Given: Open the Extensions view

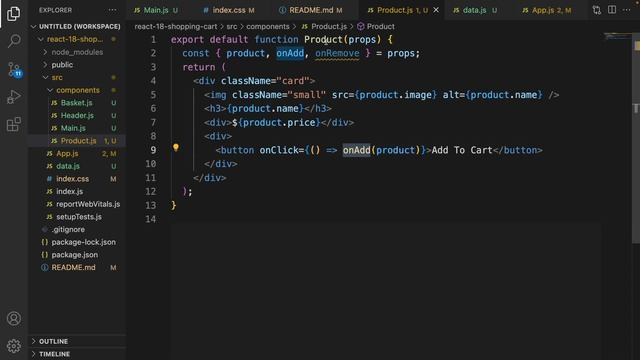Looking at the screenshot, I should pos(13,124).
